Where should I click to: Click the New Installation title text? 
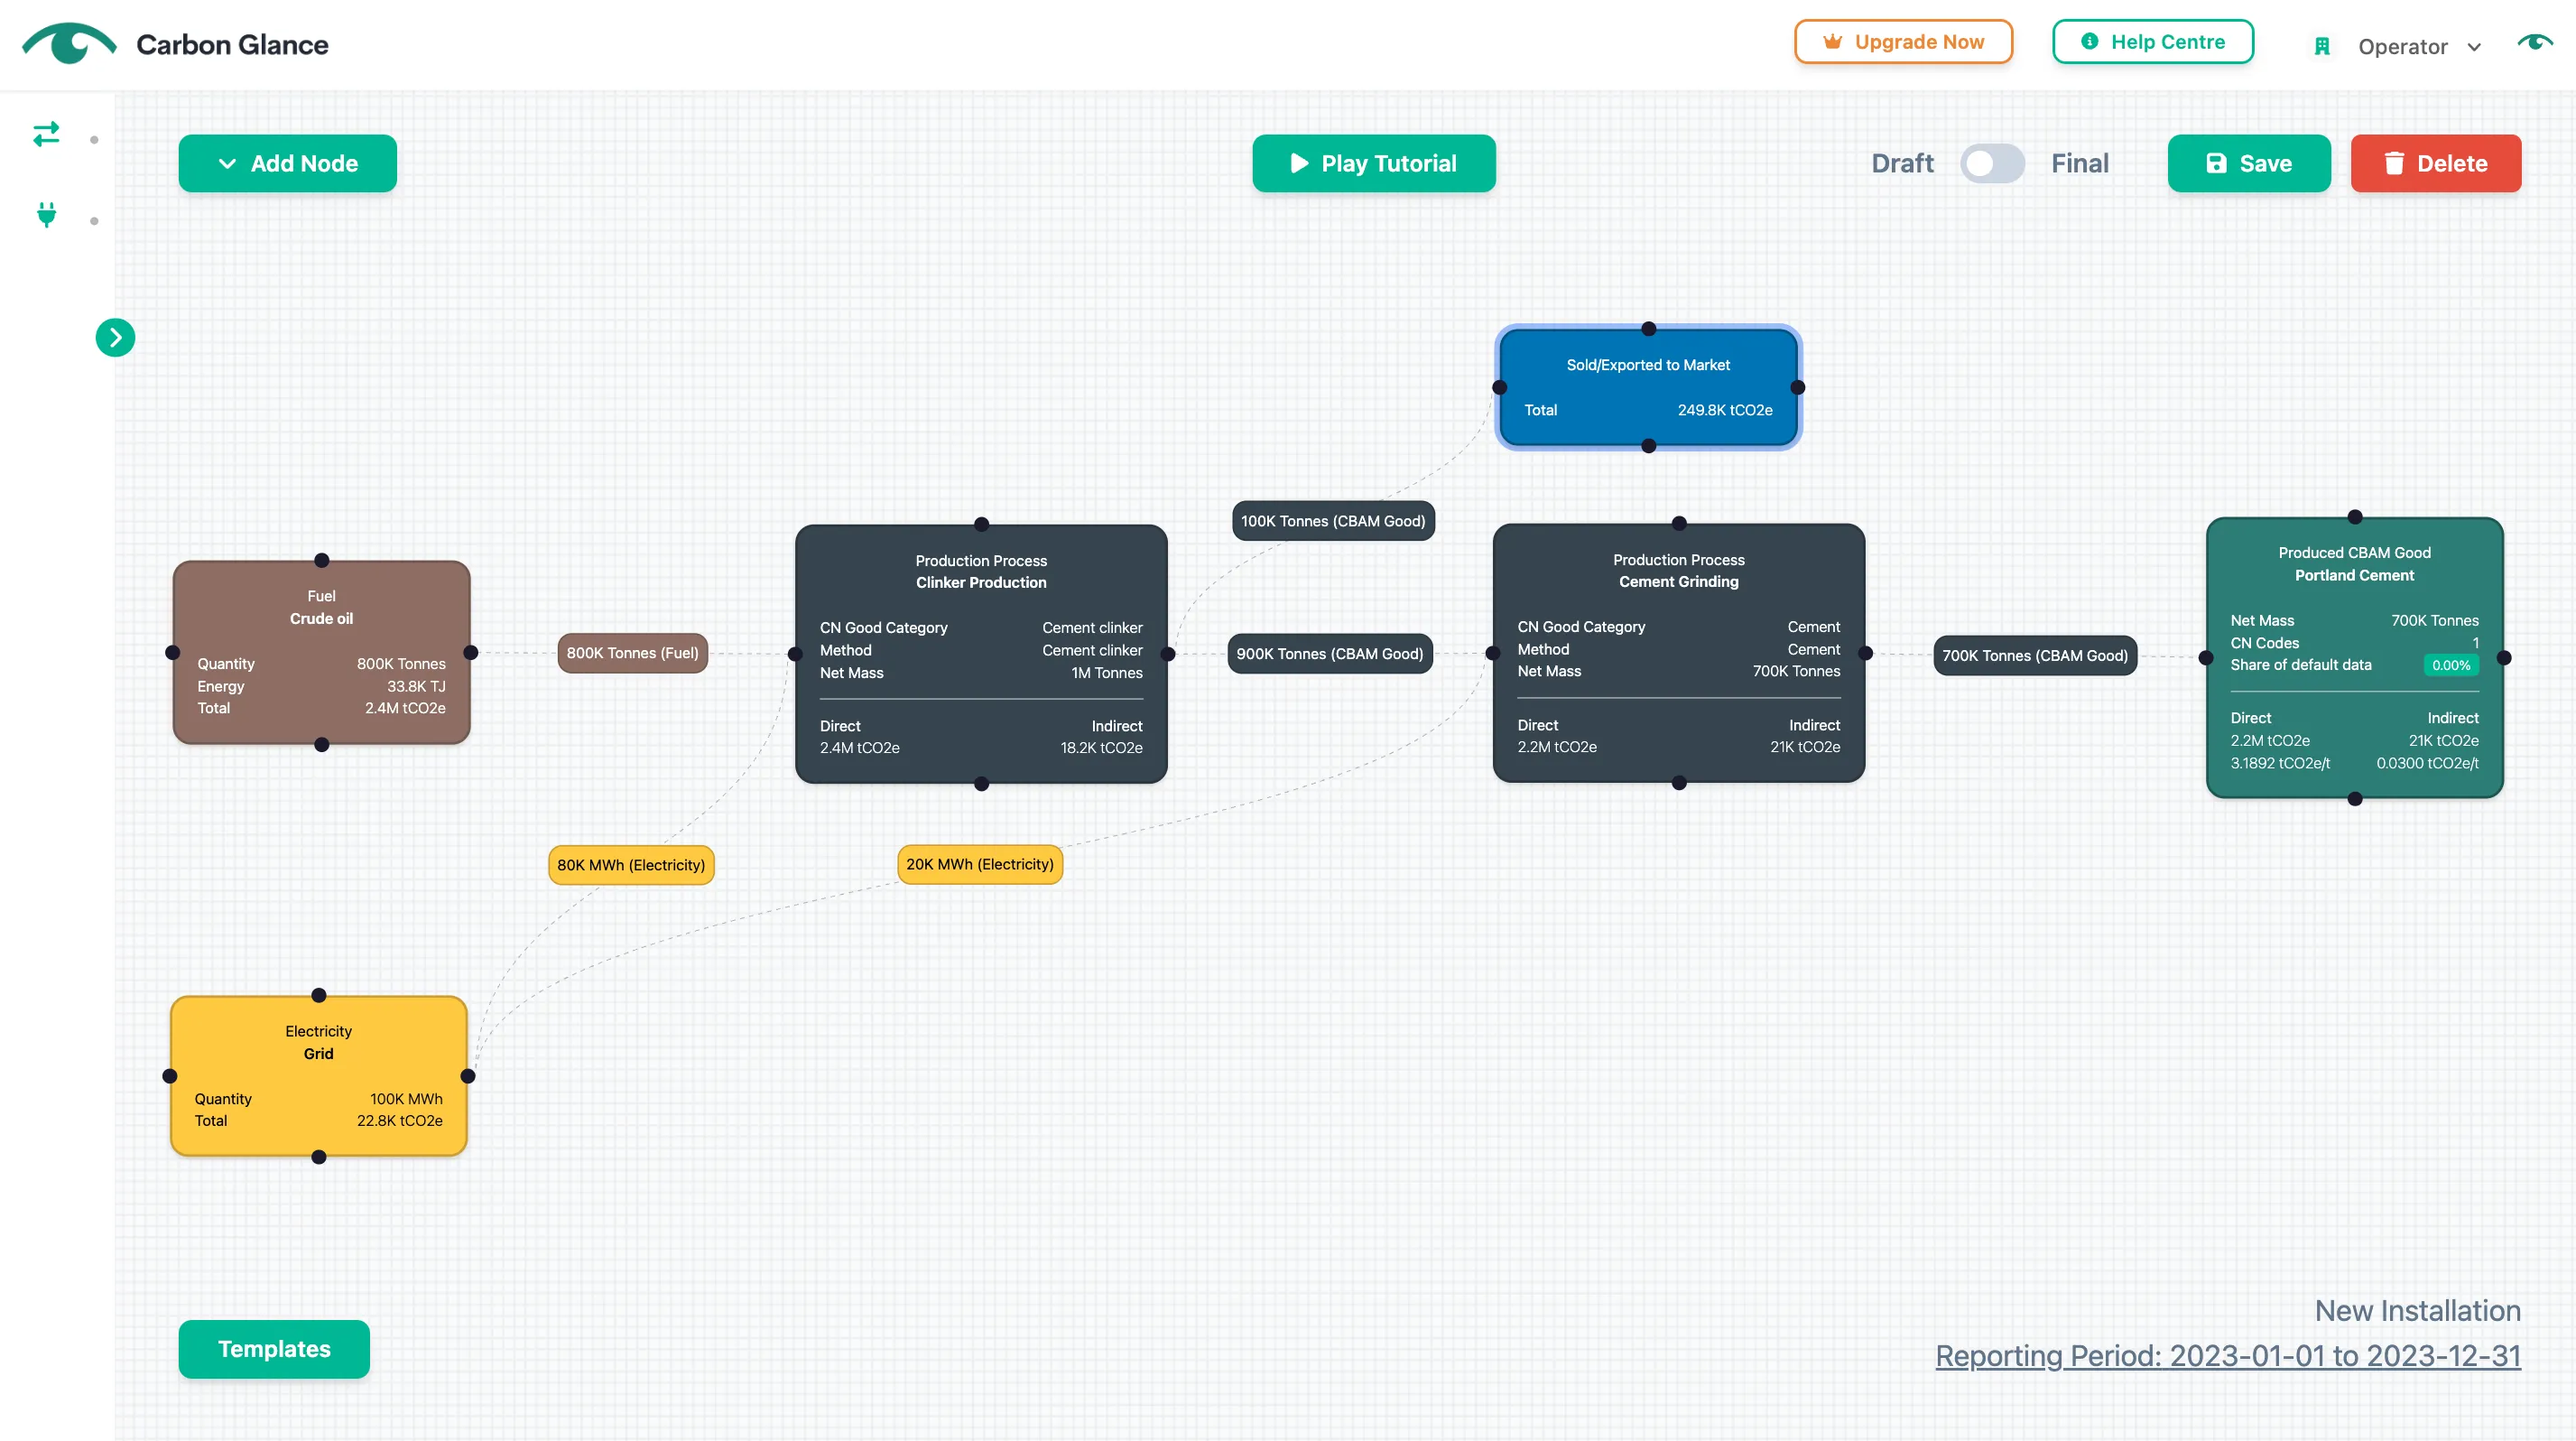(x=2418, y=1311)
